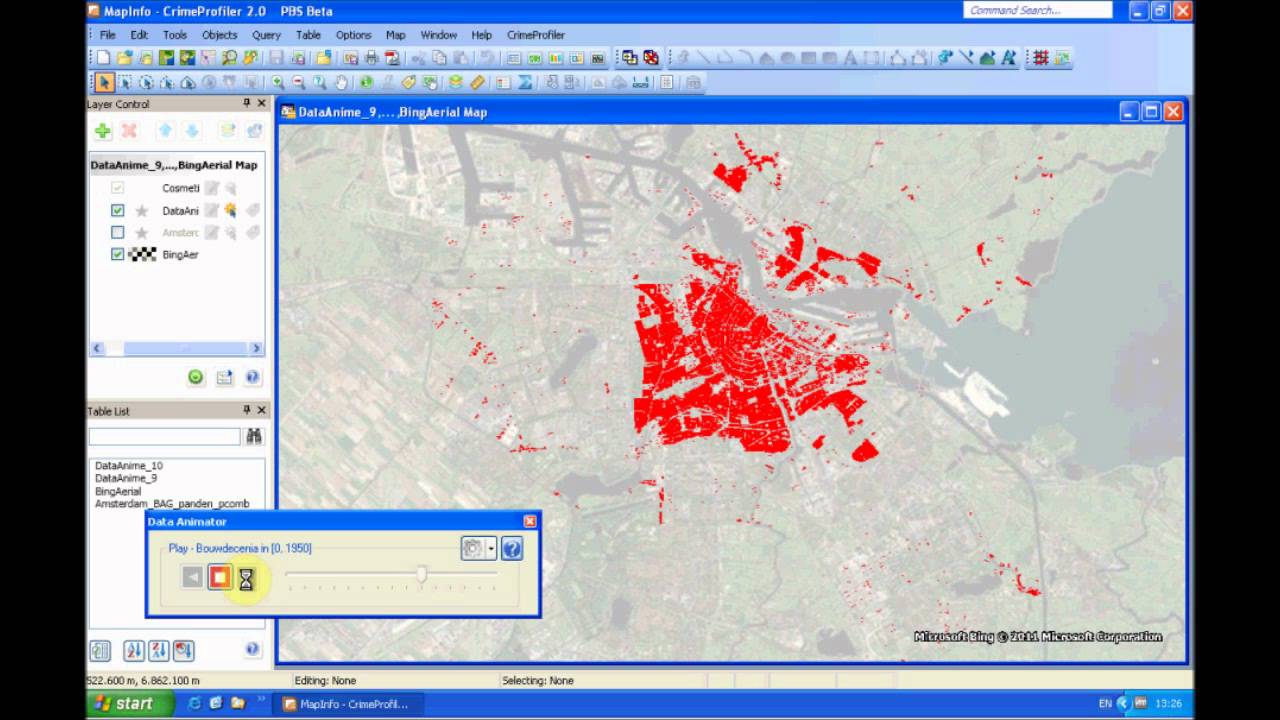Click the binoculars icon in Table List

tap(254, 436)
